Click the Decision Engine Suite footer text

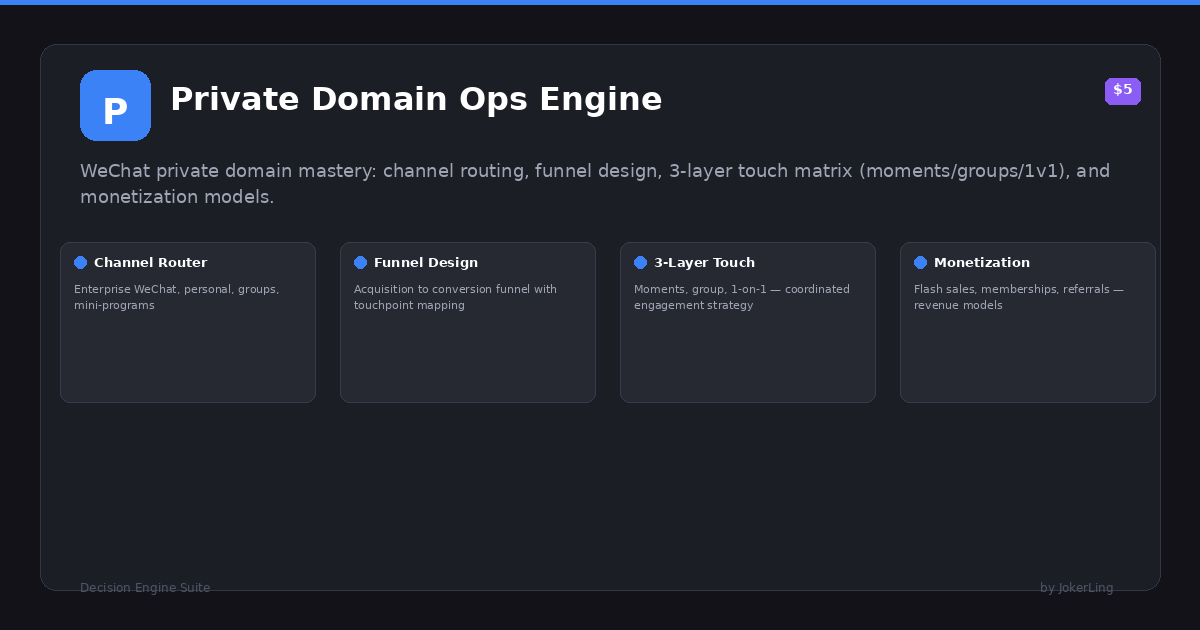click(x=145, y=588)
